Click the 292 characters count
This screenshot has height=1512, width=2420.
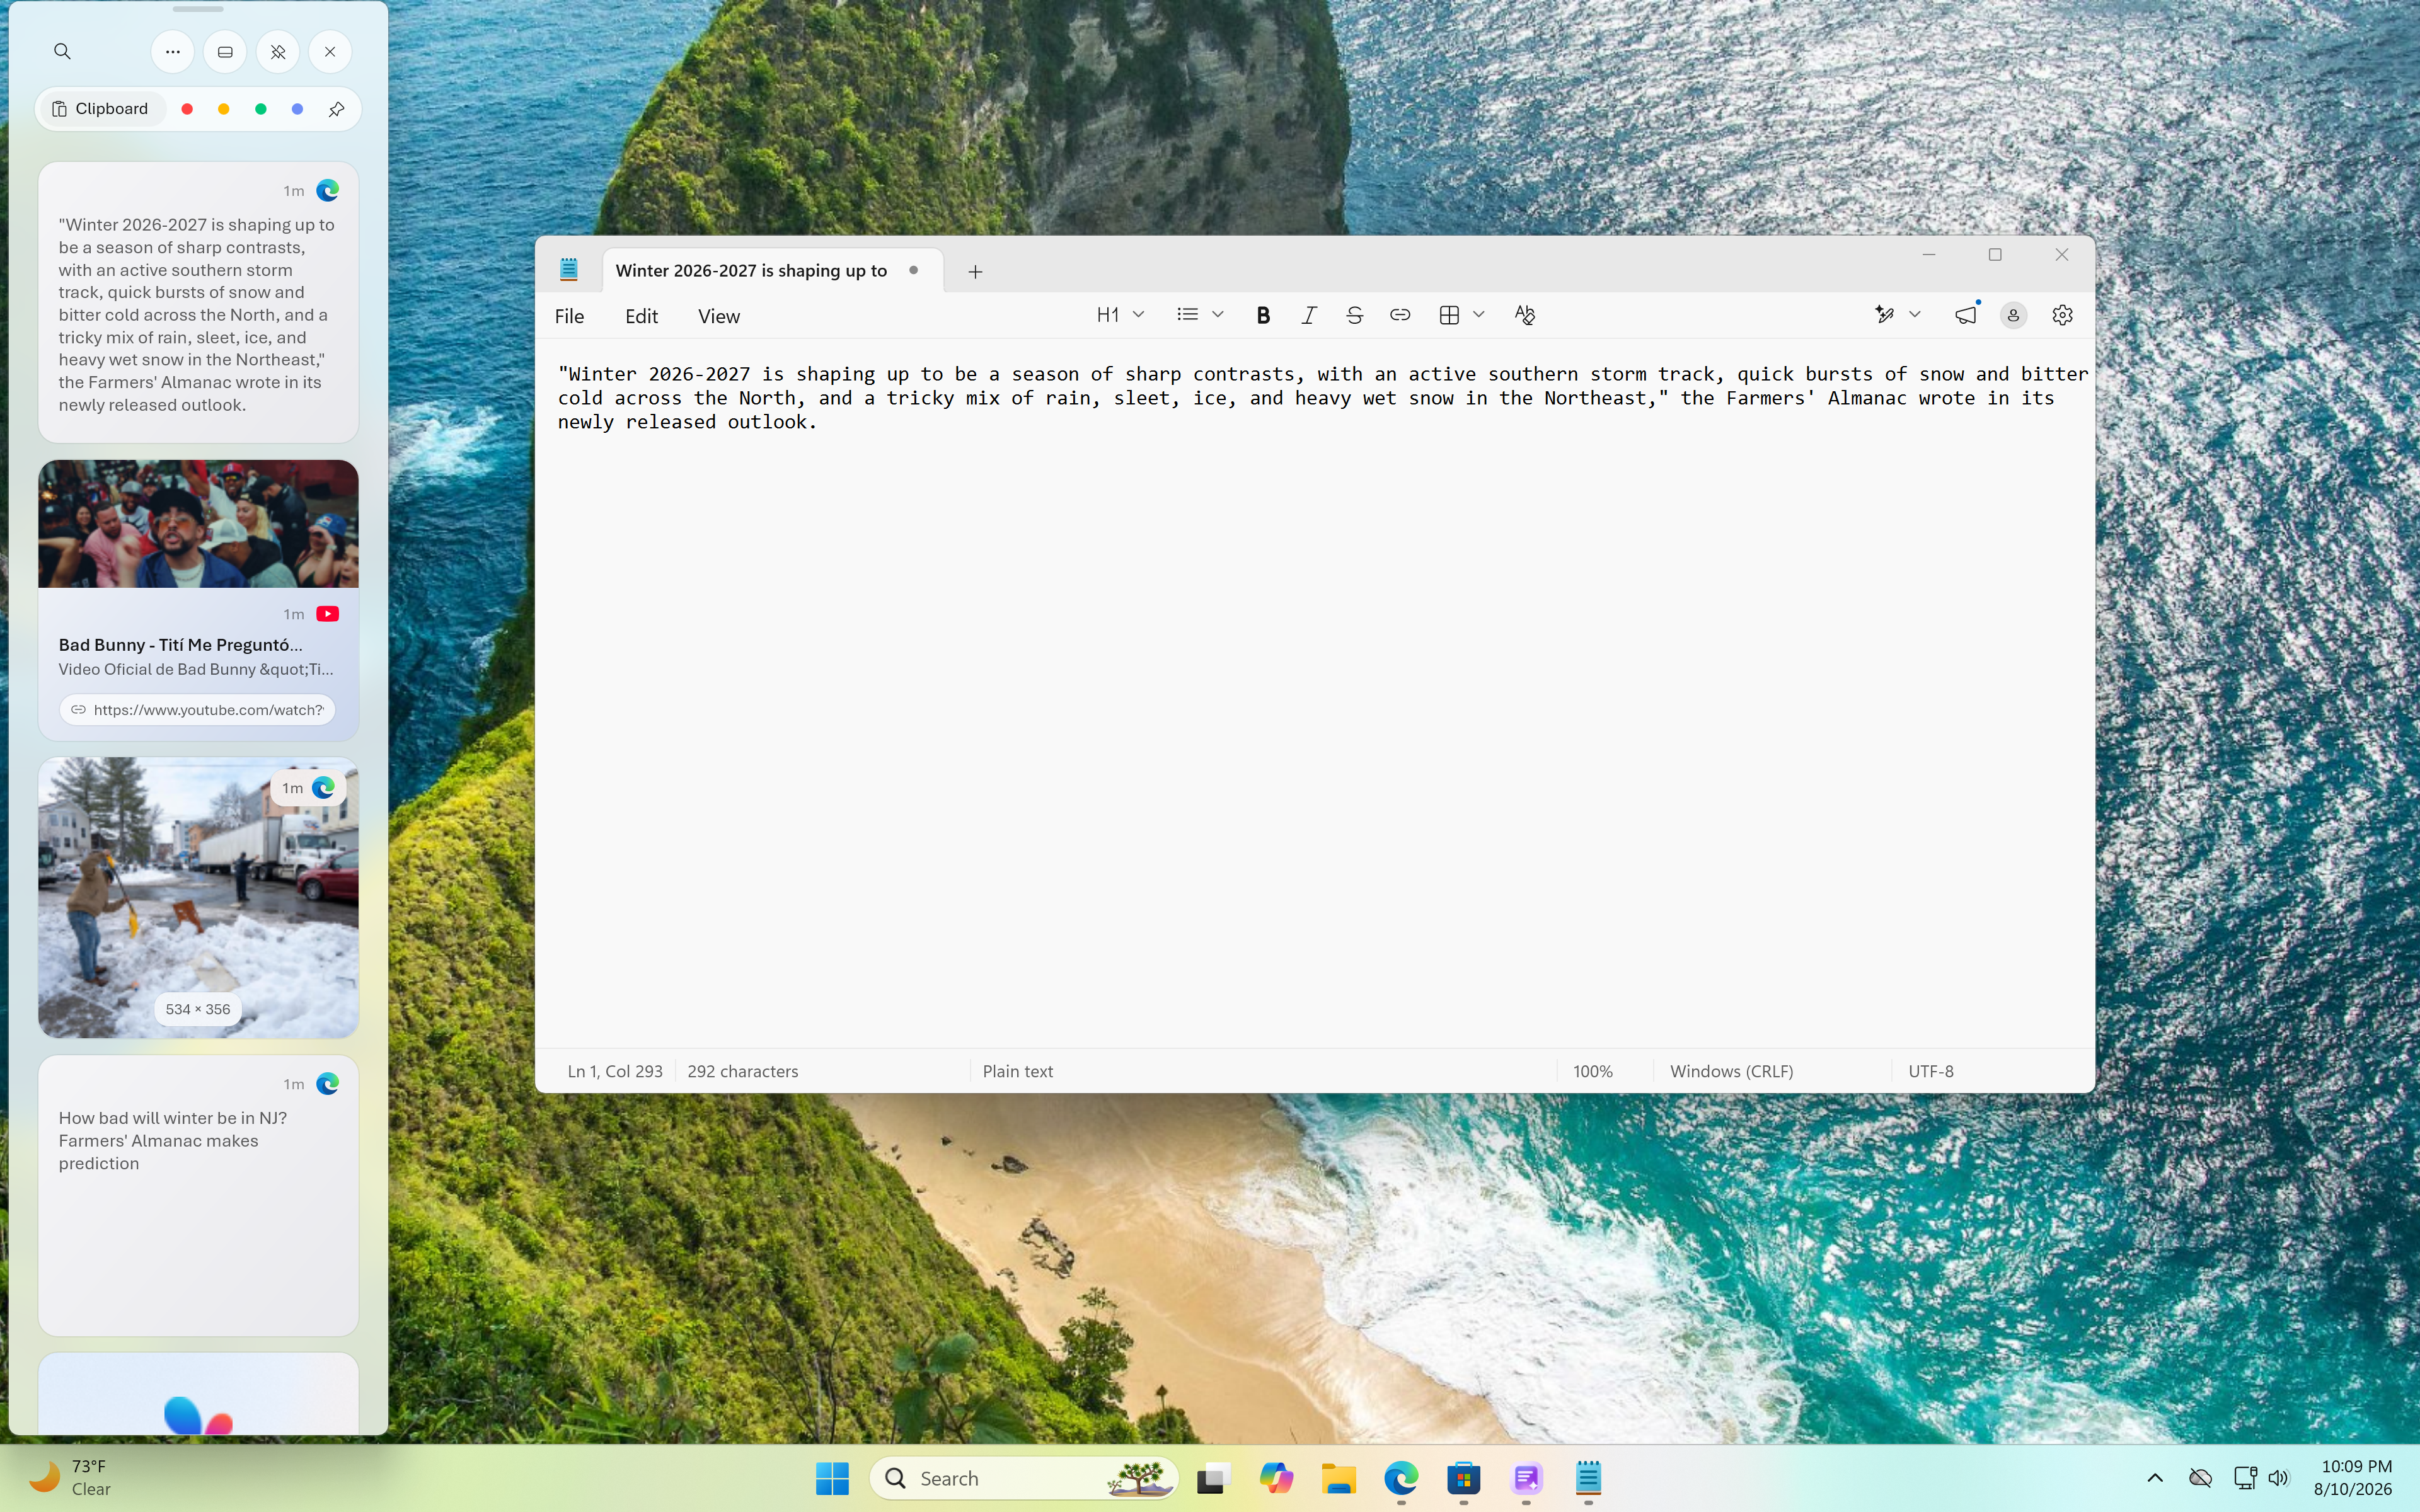[743, 1071]
